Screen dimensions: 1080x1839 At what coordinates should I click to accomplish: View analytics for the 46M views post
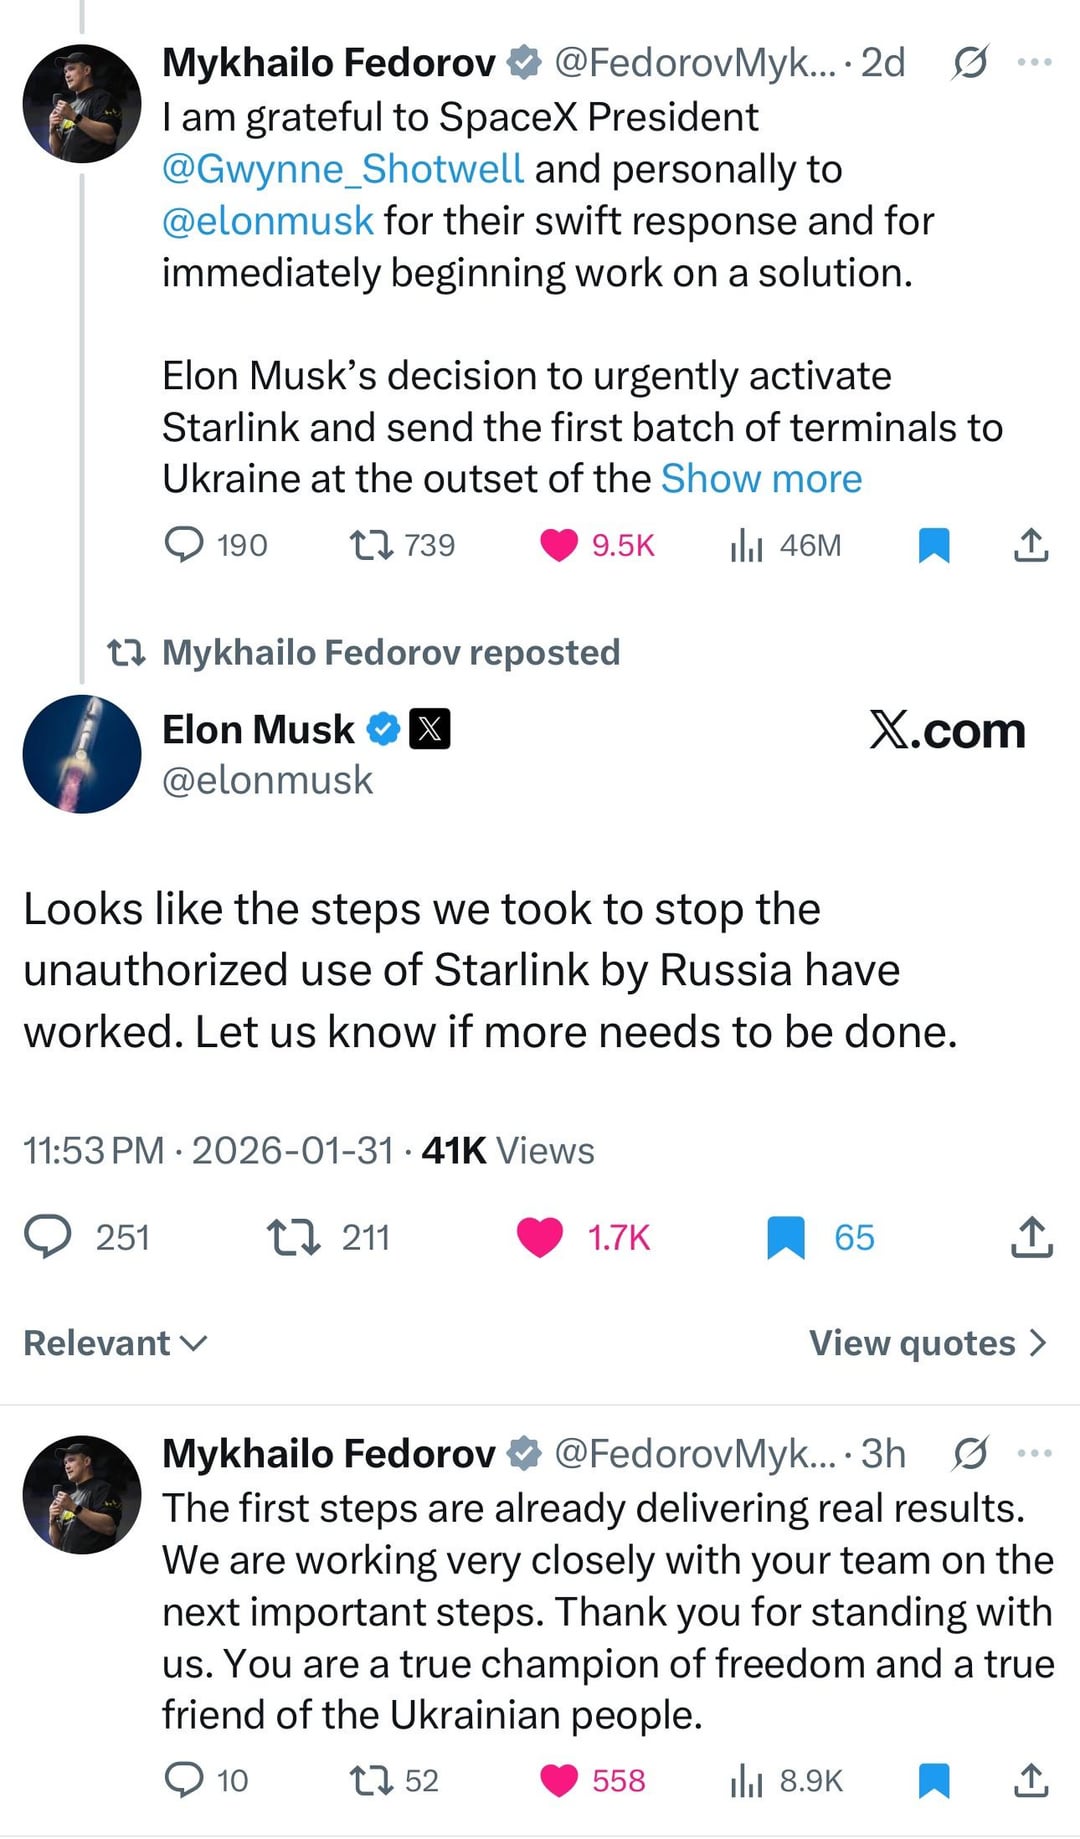point(746,545)
